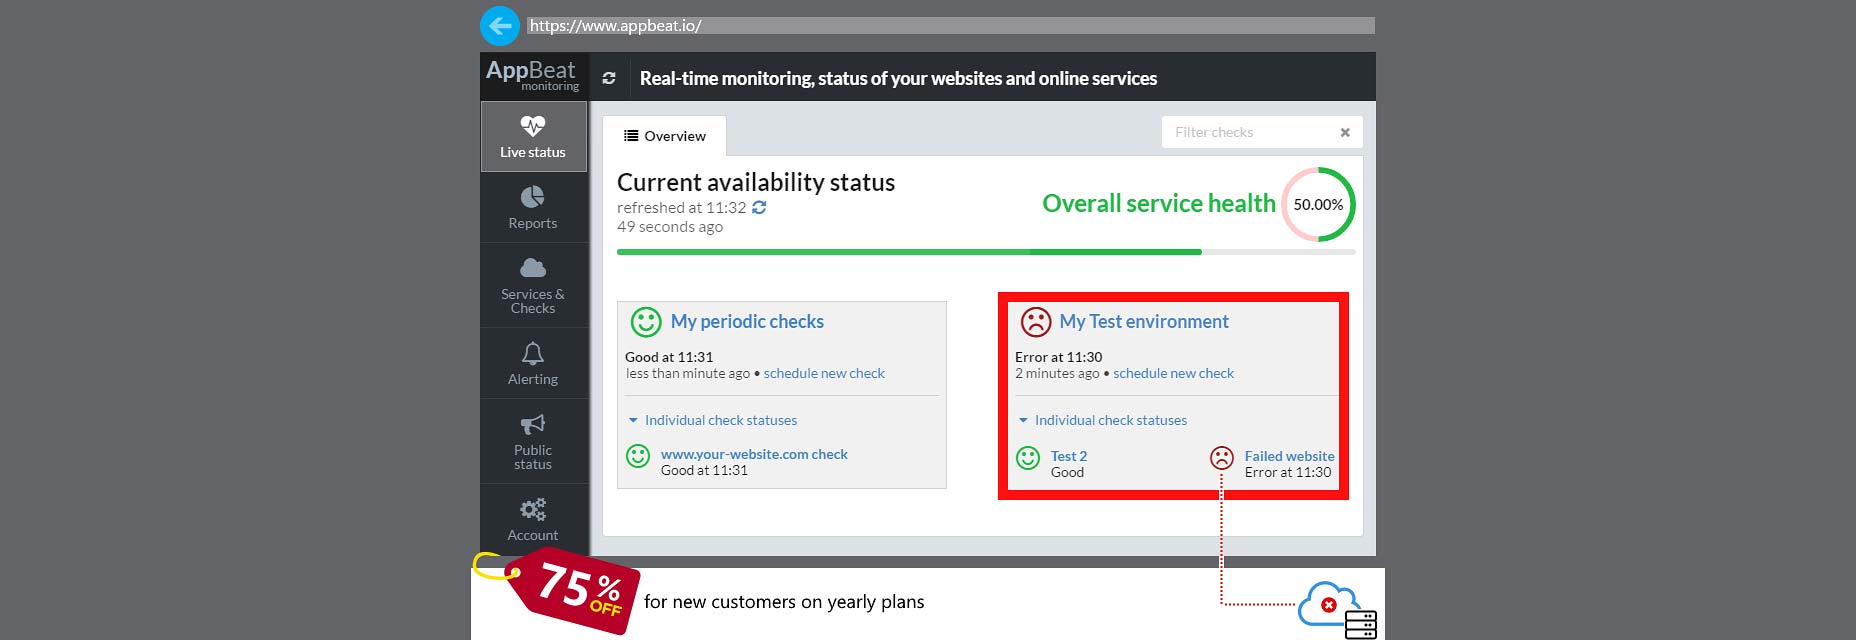Viewport: 1856px width, 640px height.
Task: Open My Test environment link
Action: pos(1144,321)
